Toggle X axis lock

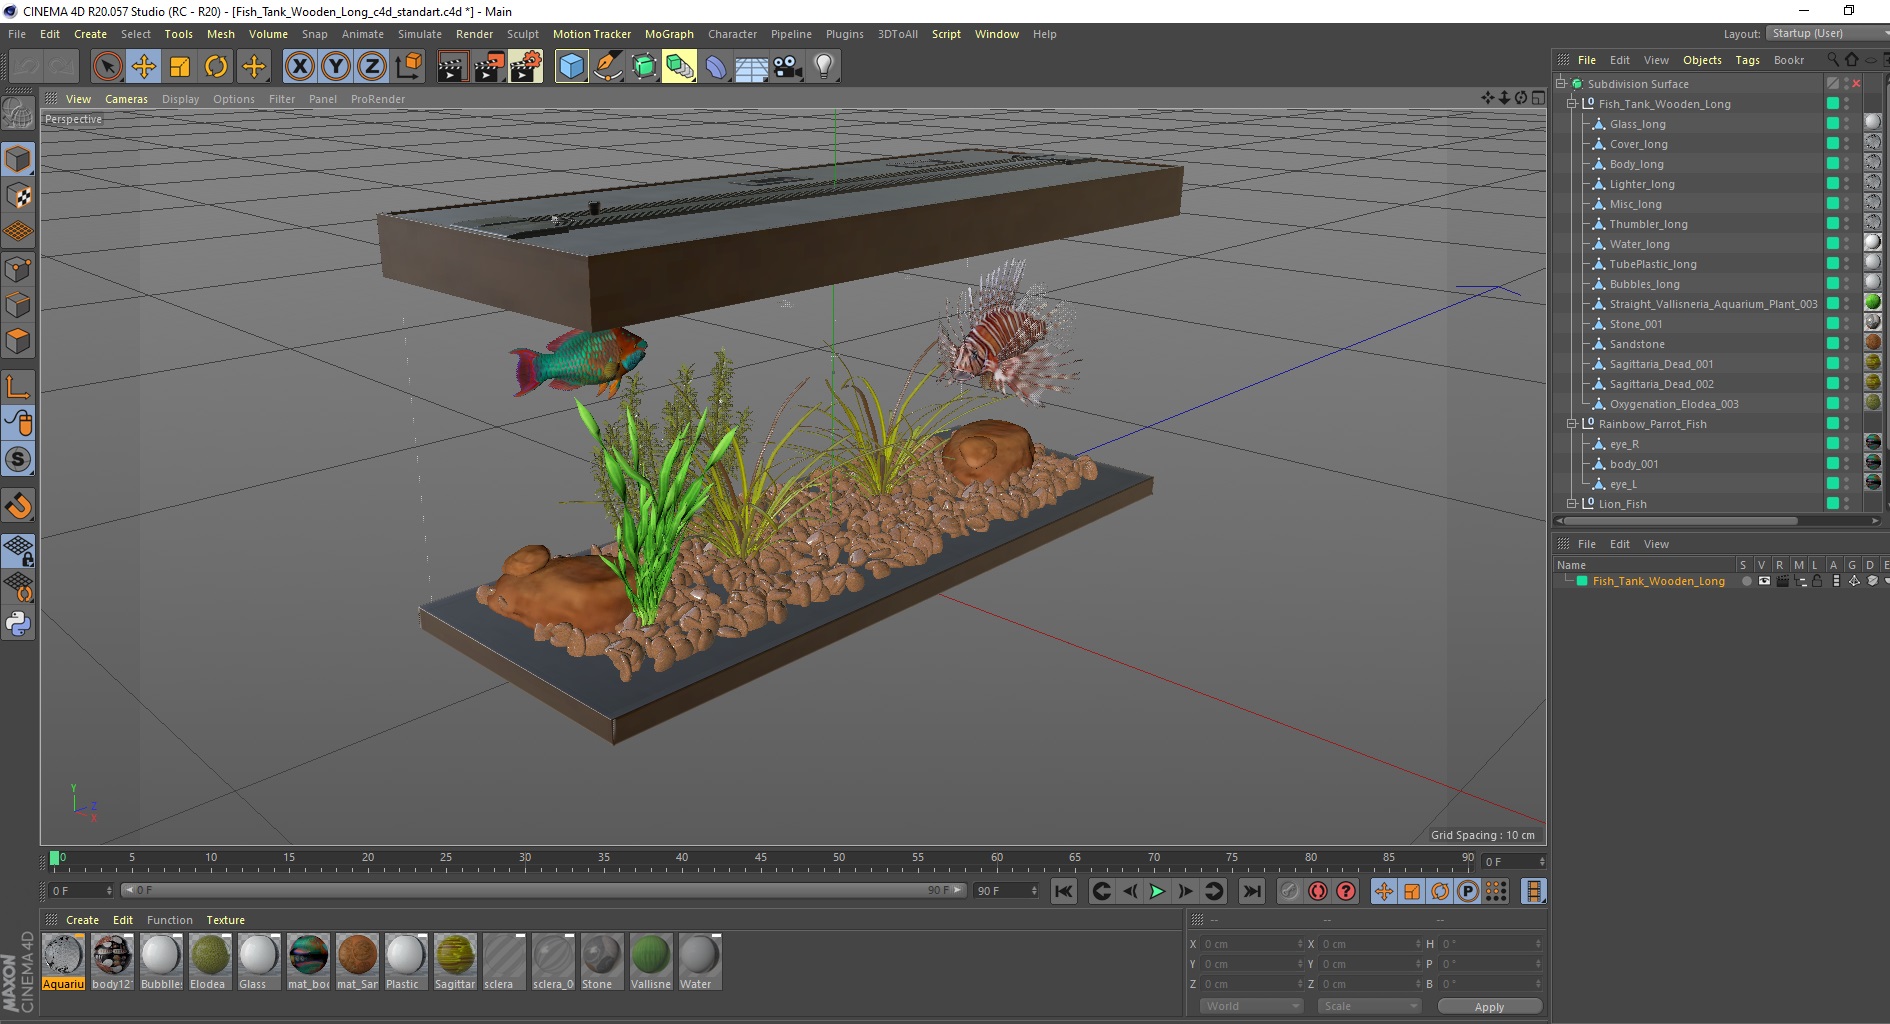pyautogui.click(x=299, y=67)
